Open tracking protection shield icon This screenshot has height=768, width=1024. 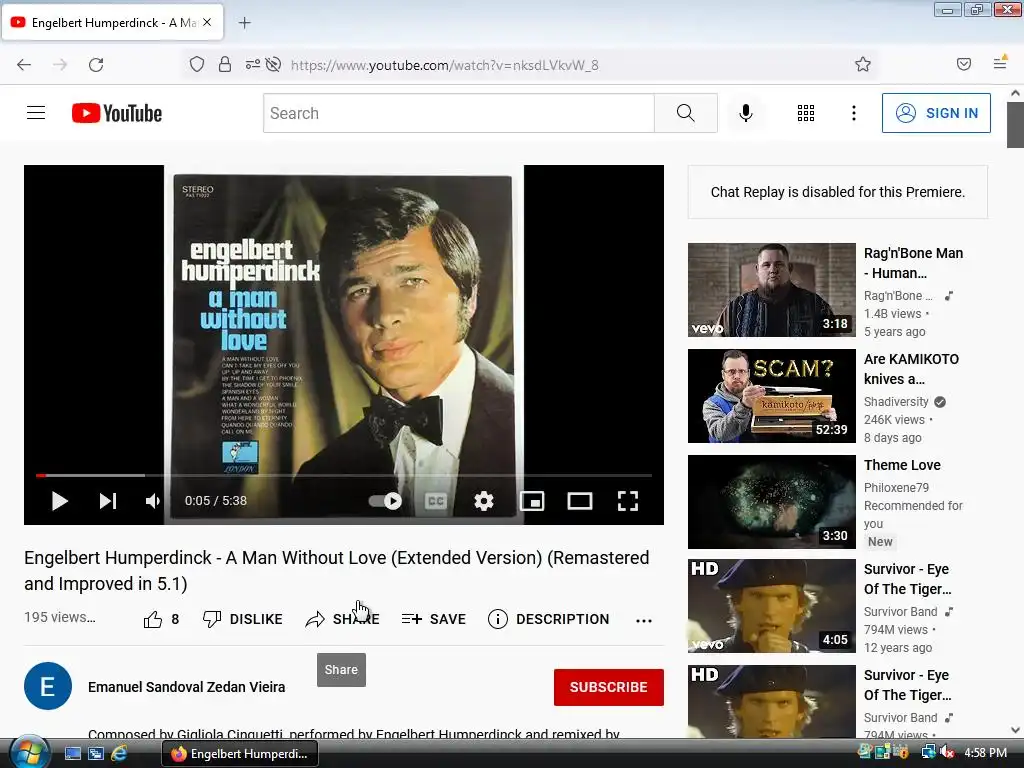pos(197,64)
